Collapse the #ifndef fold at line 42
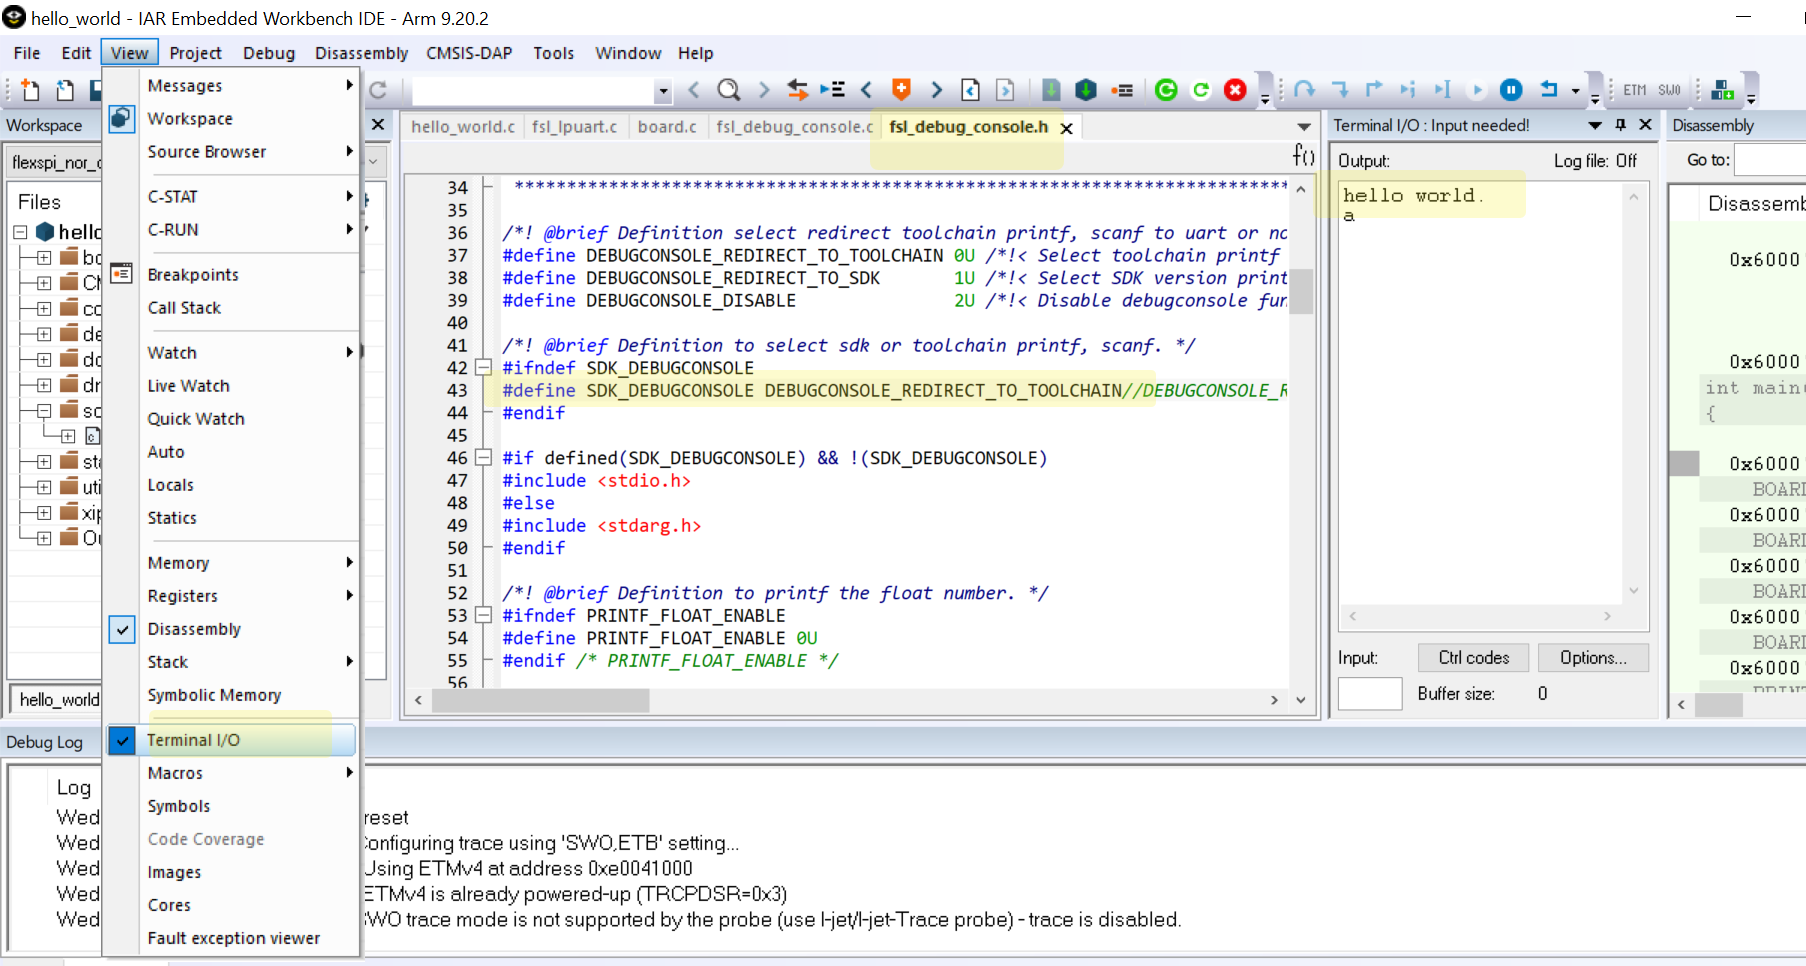The width and height of the screenshot is (1806, 966). click(x=483, y=367)
